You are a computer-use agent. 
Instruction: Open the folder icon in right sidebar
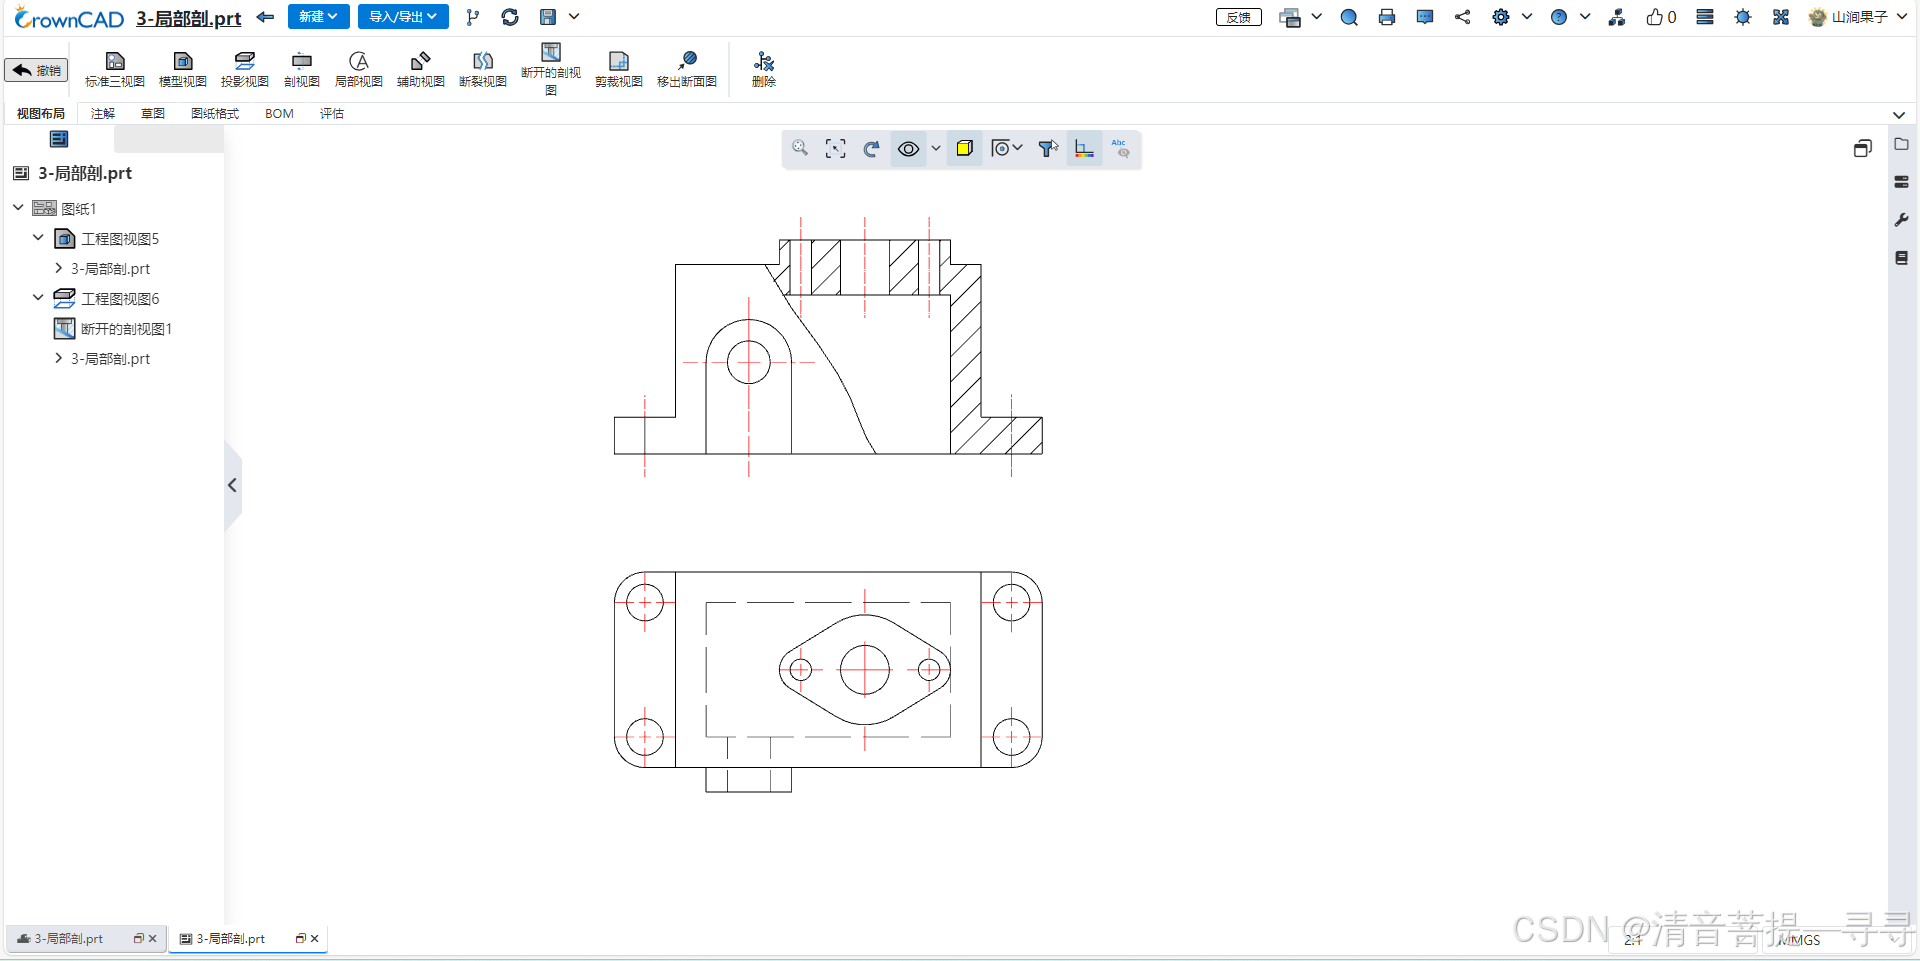[x=1902, y=144]
